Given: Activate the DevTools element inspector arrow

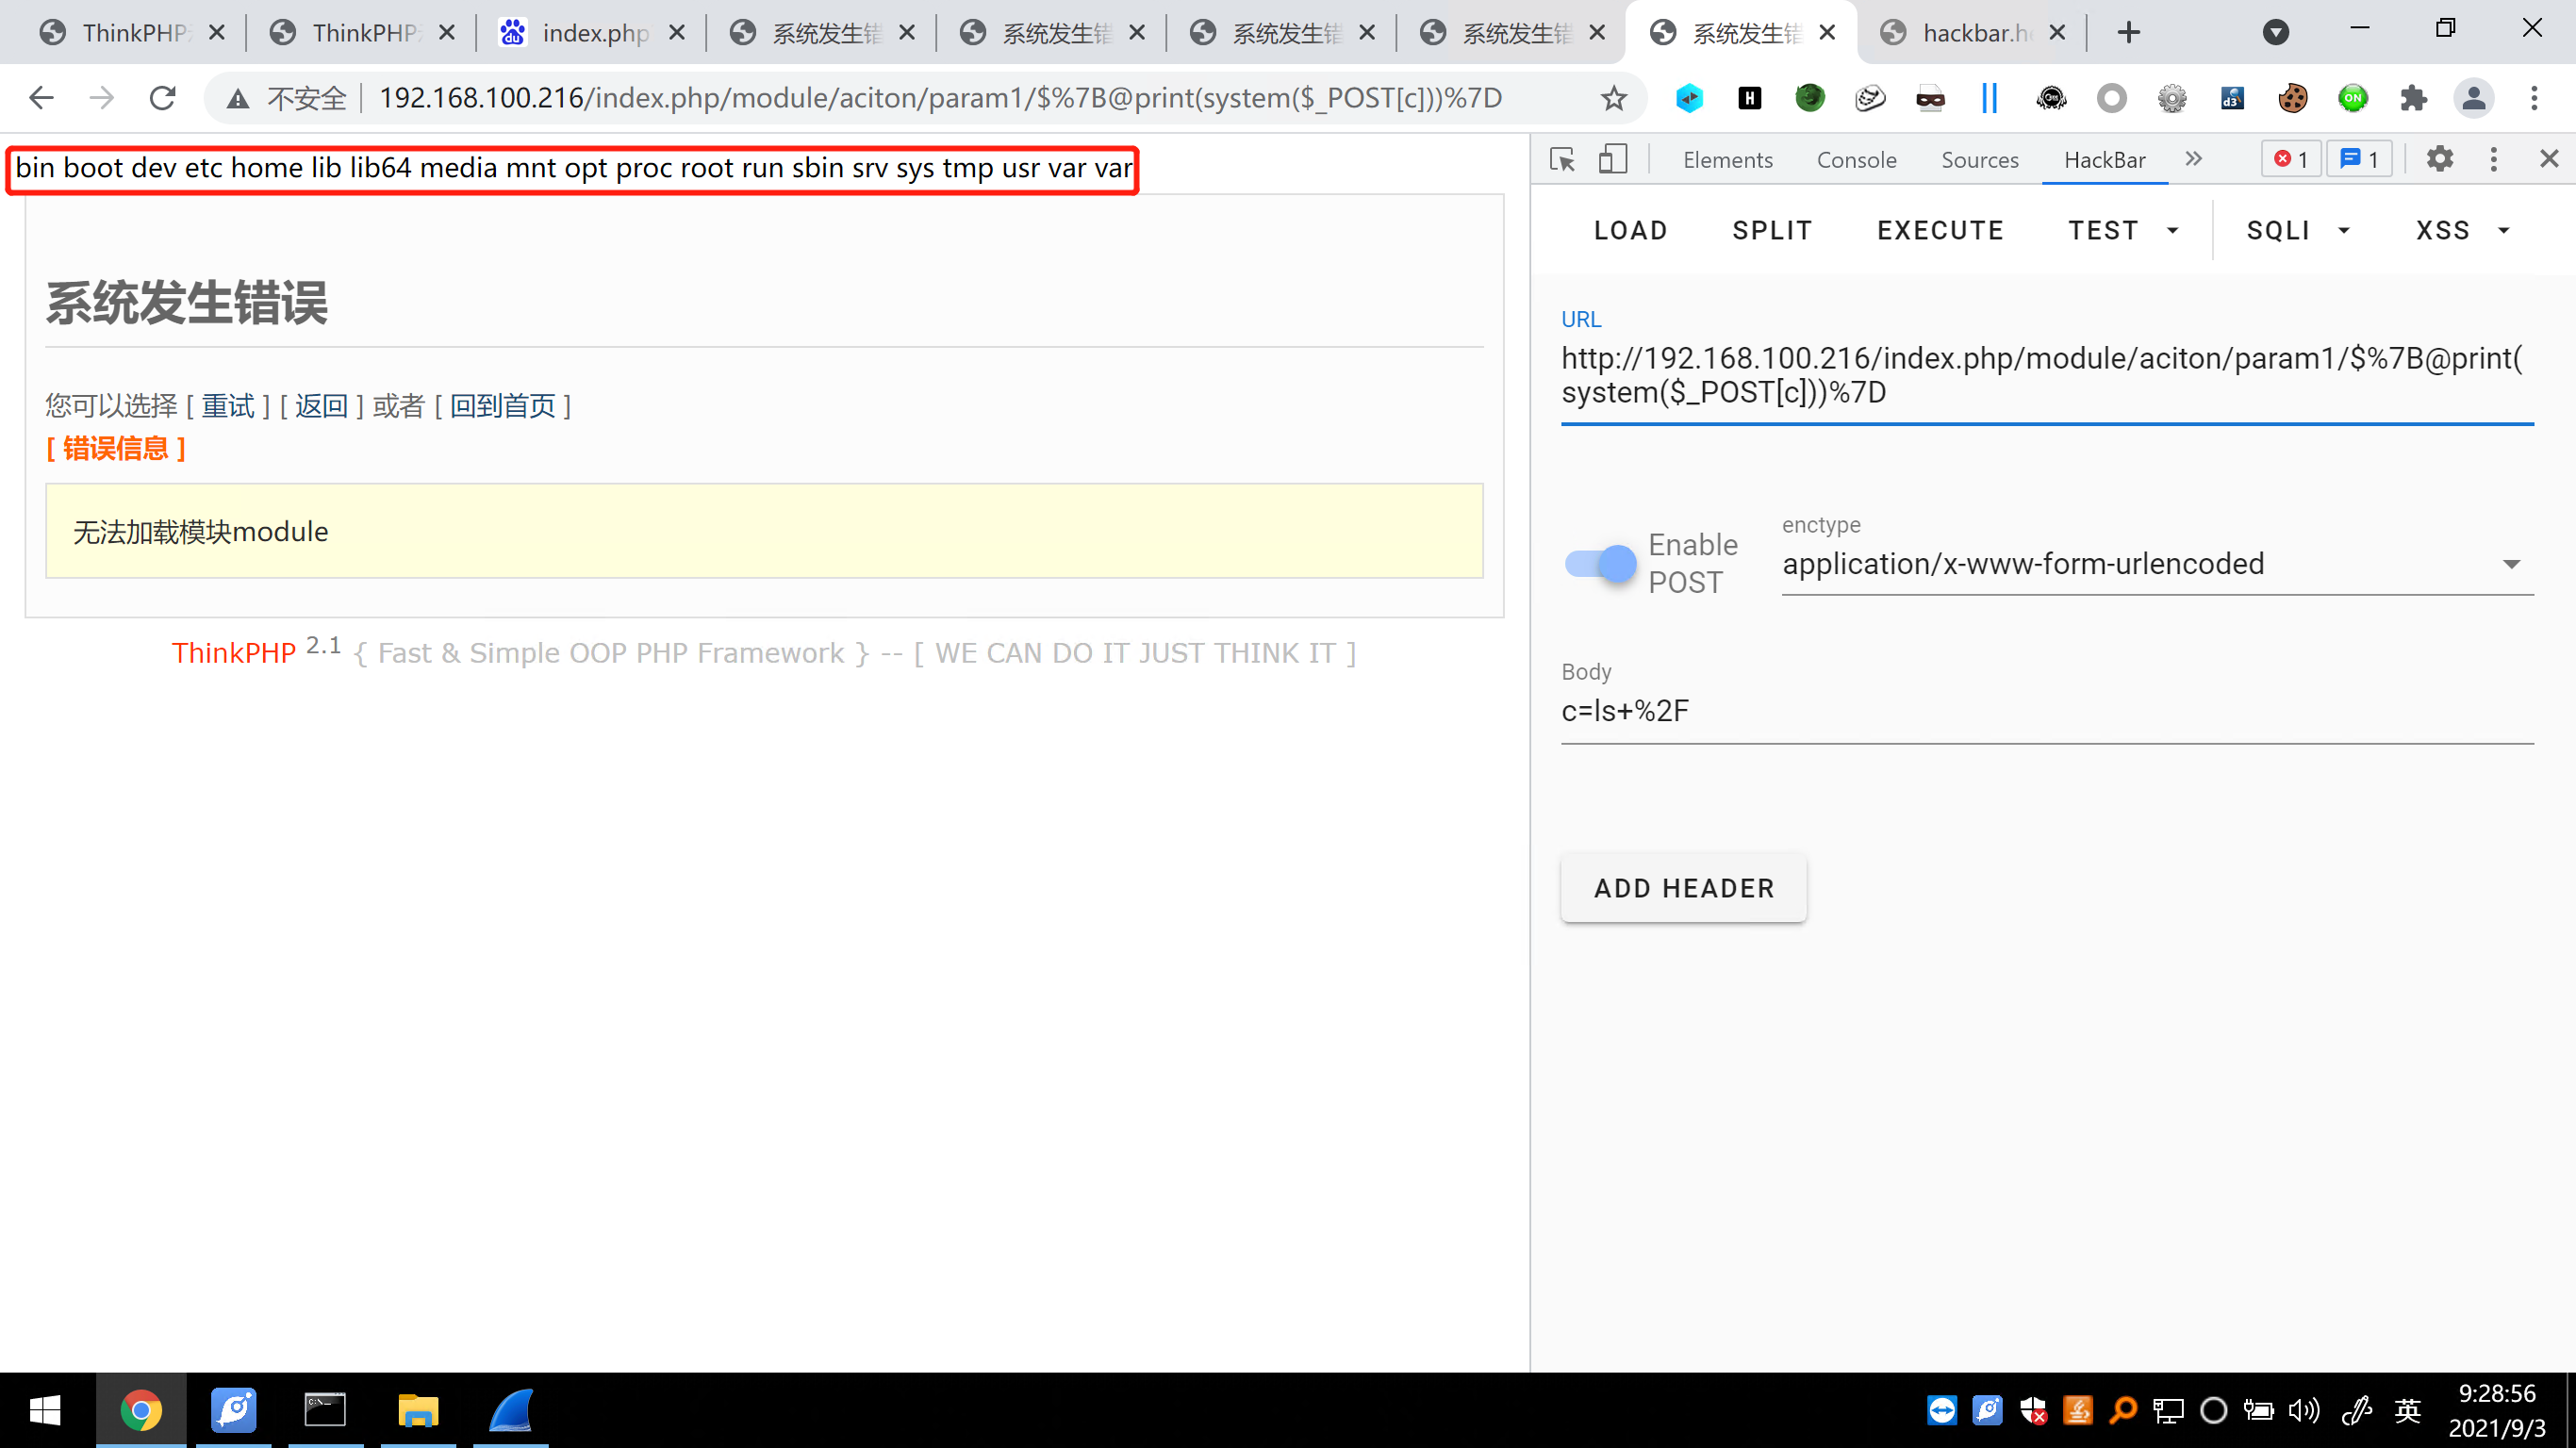Looking at the screenshot, I should tap(1562, 159).
